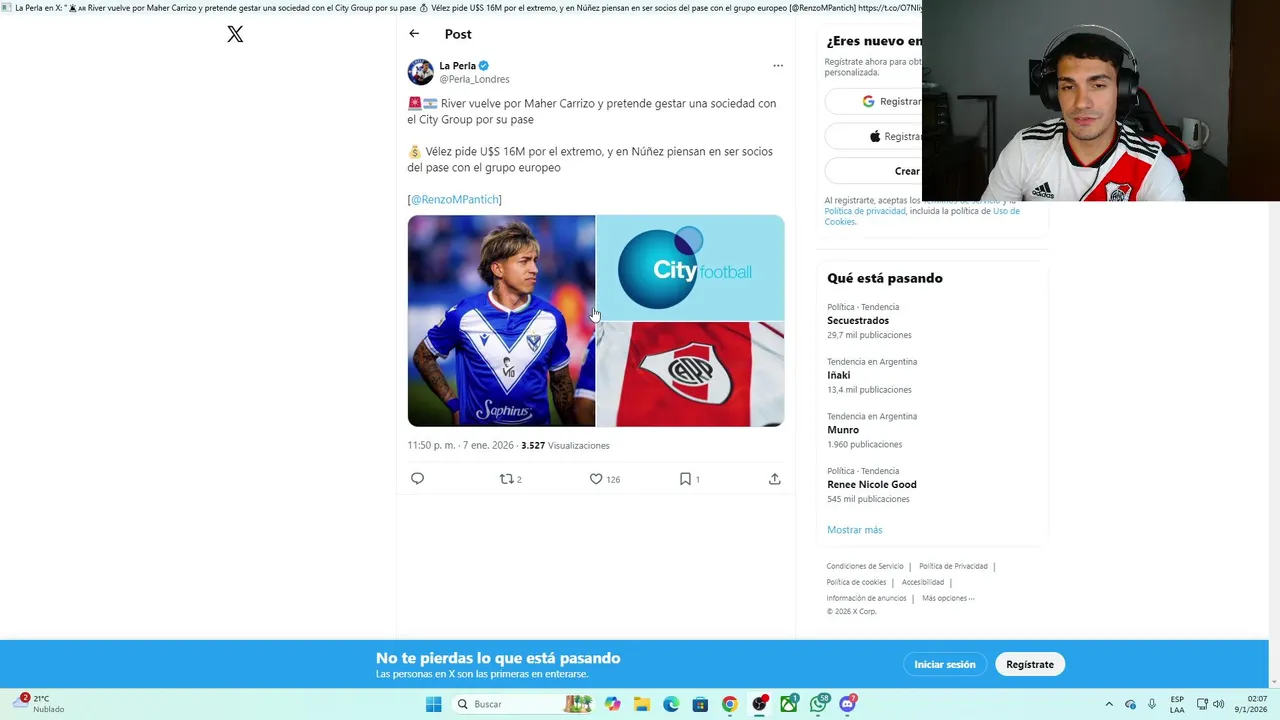Open WhatsApp from the taskbar

point(819,704)
